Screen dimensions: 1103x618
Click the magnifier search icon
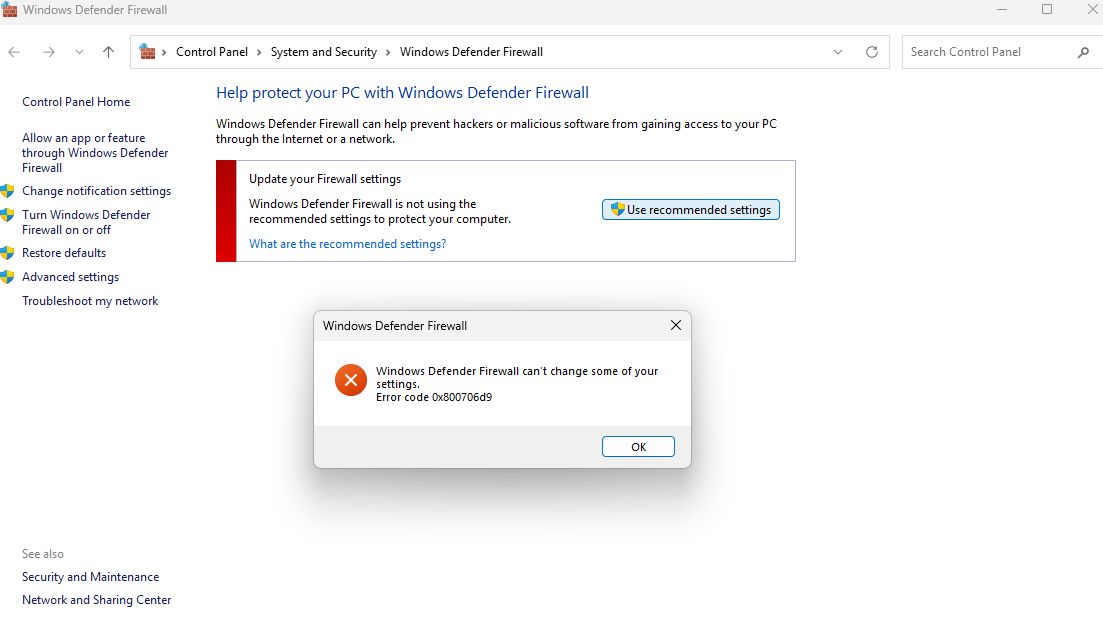tap(1083, 52)
